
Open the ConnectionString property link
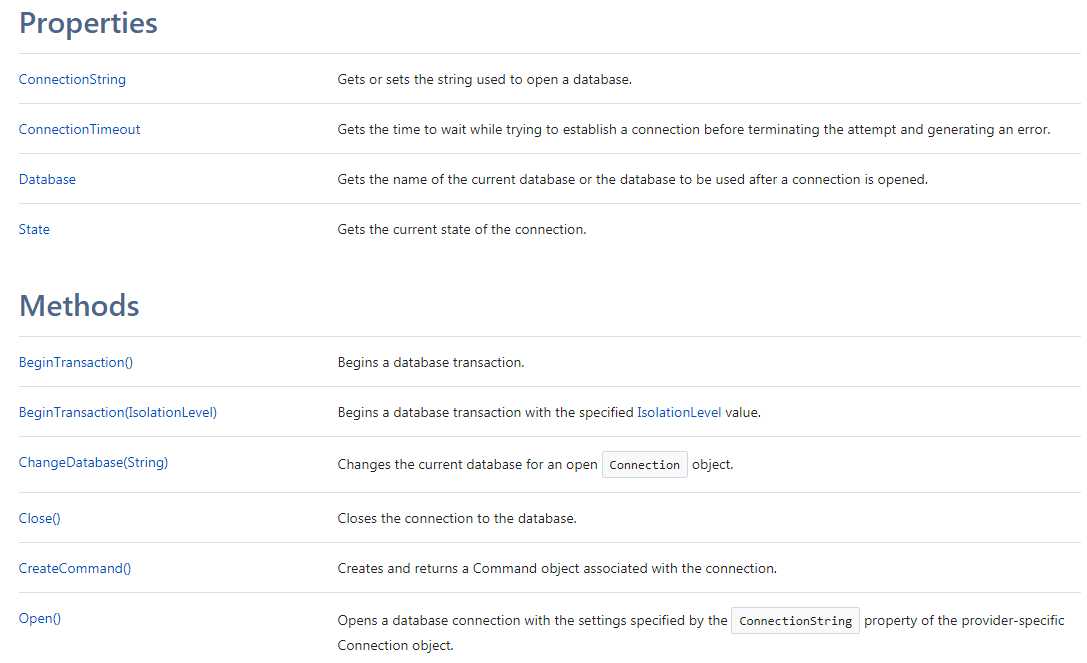(72, 80)
